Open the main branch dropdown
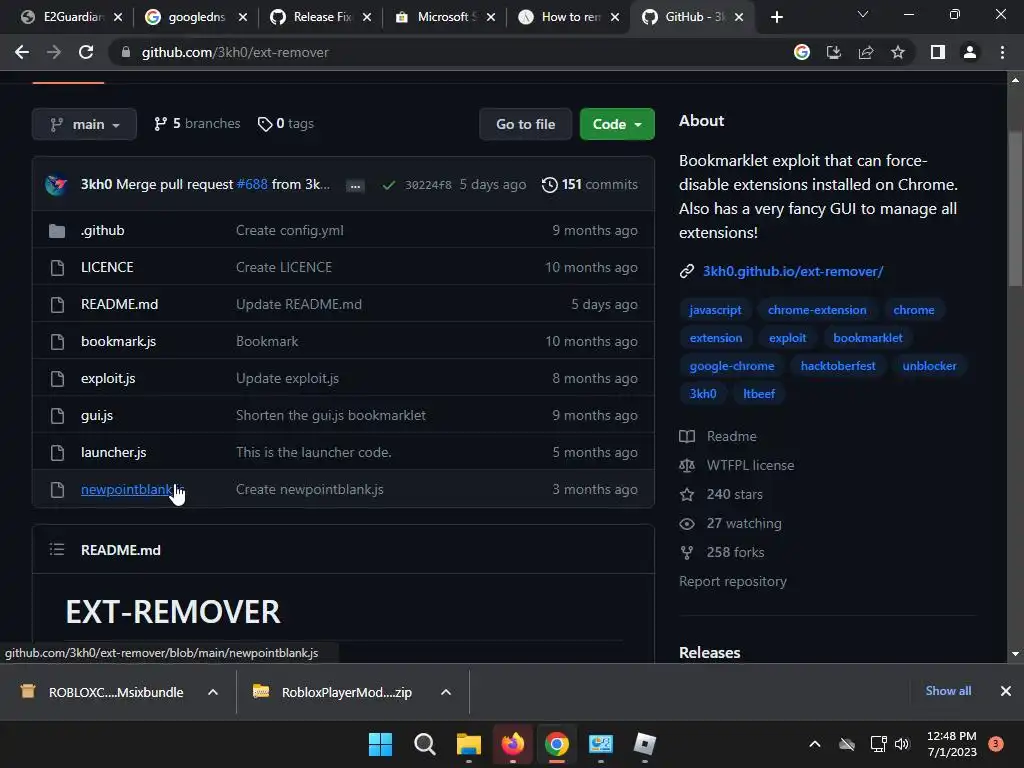The width and height of the screenshot is (1024, 768). [x=84, y=124]
